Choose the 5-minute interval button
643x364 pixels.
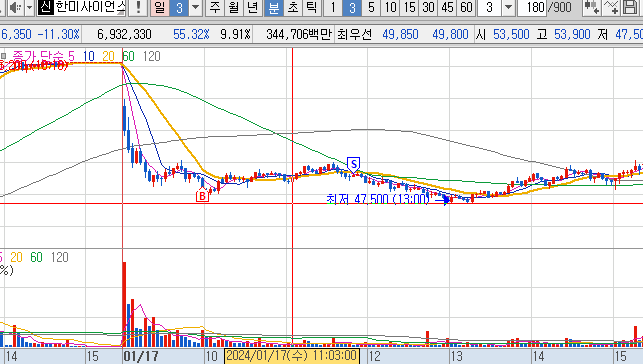pos(371,7)
